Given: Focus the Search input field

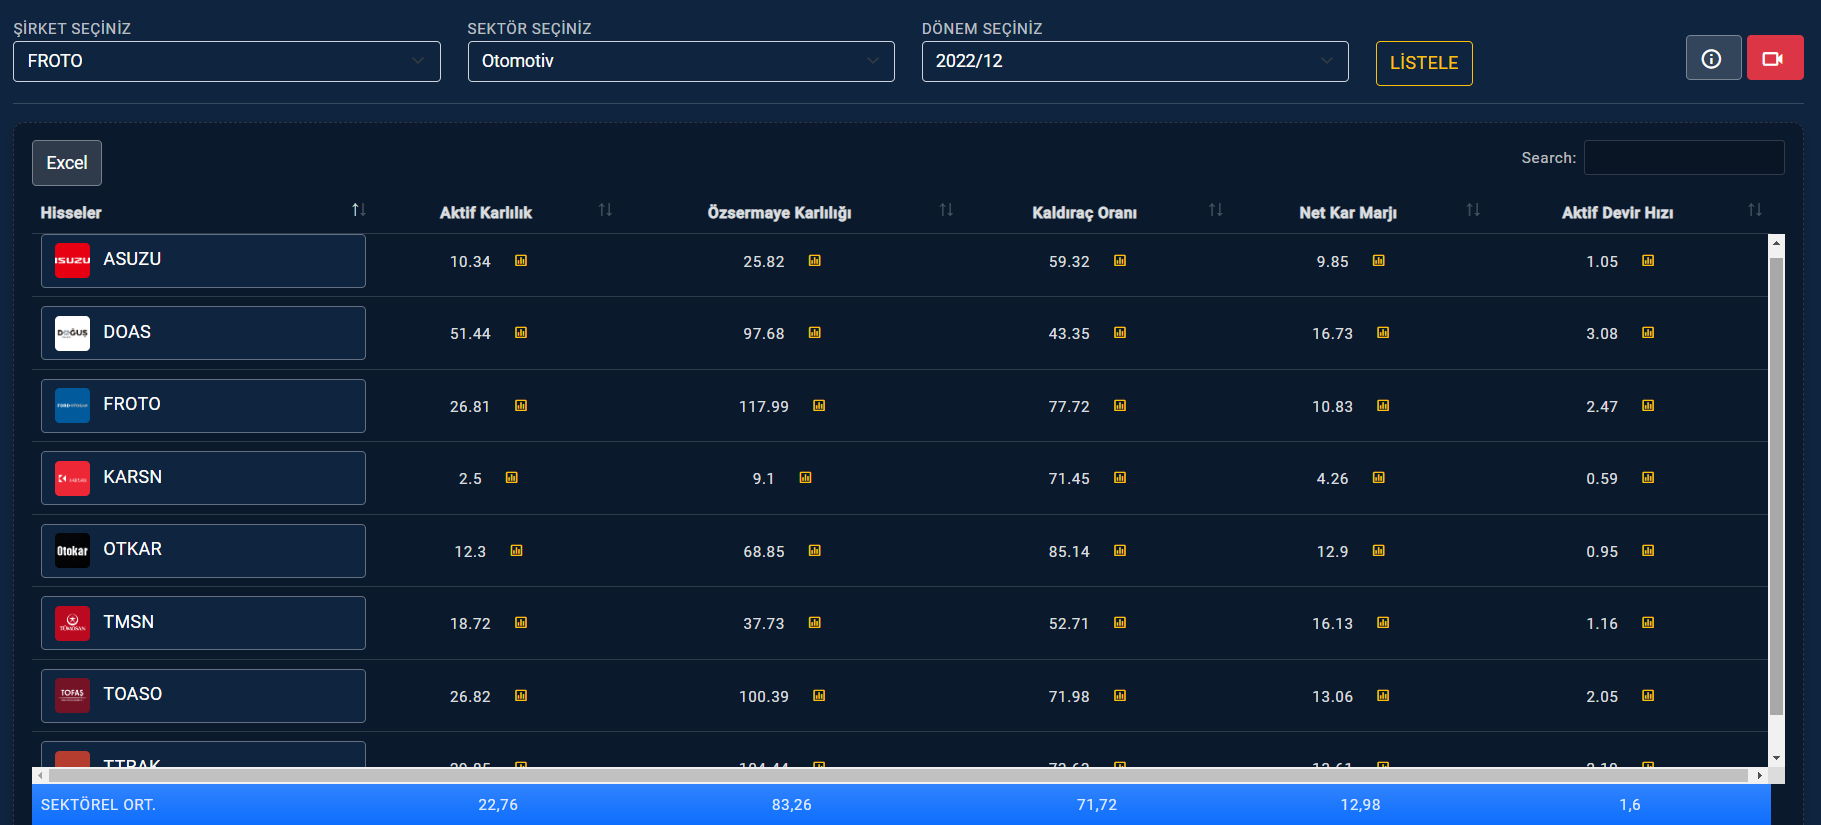Looking at the screenshot, I should 1684,158.
